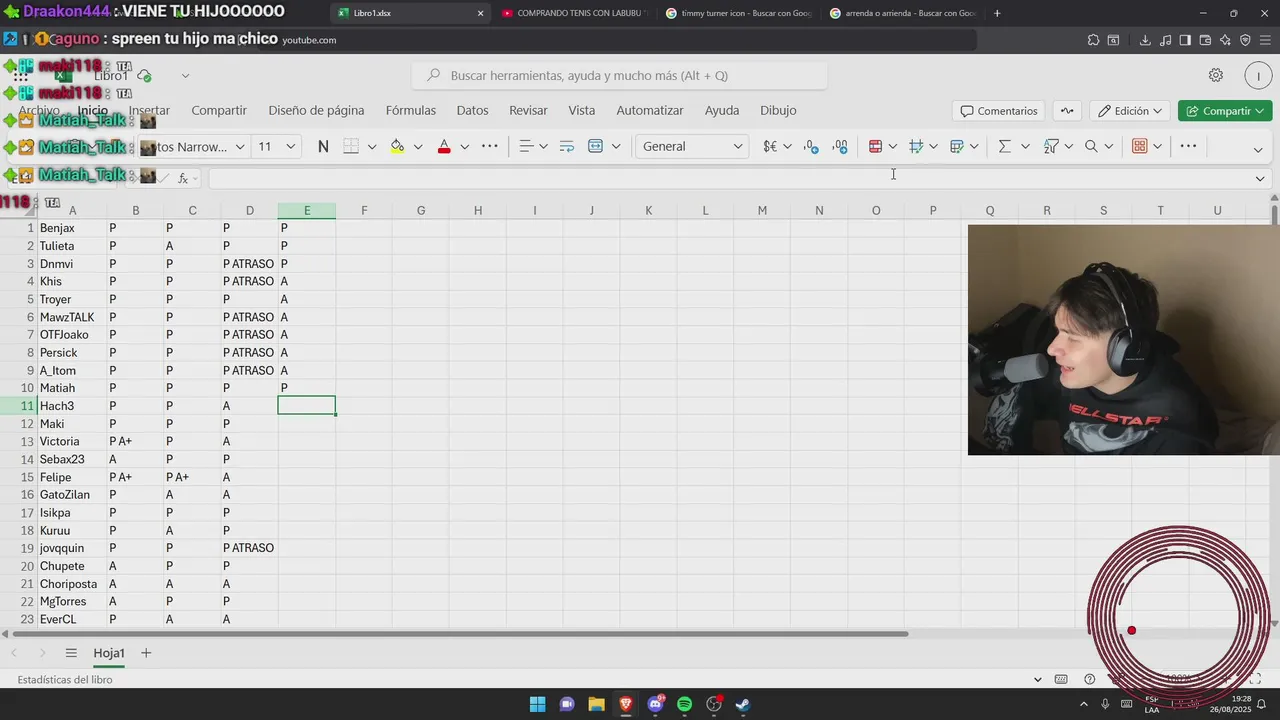Click the format as table icon

click(x=956, y=146)
